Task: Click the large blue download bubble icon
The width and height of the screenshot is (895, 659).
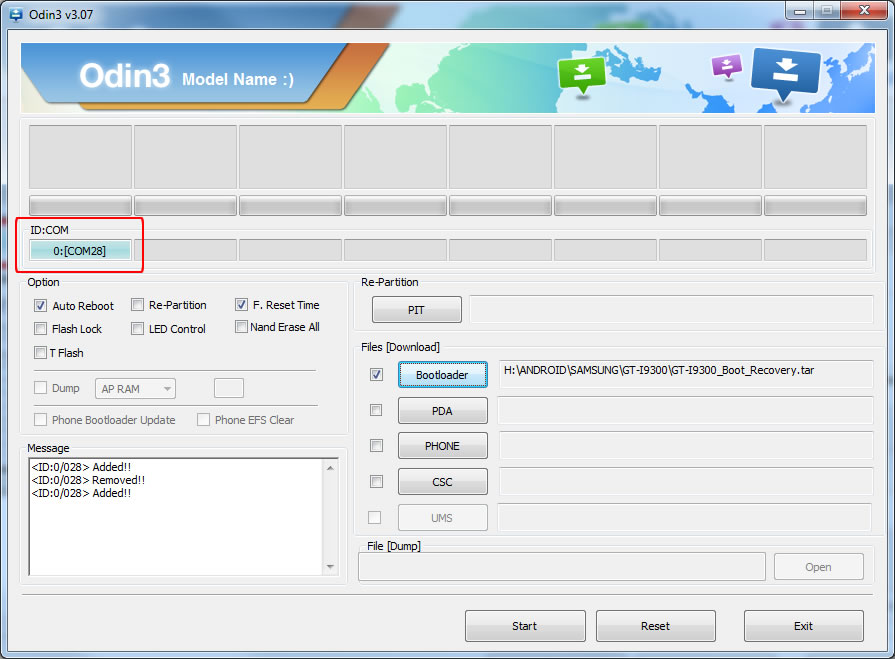Action: 785,74
